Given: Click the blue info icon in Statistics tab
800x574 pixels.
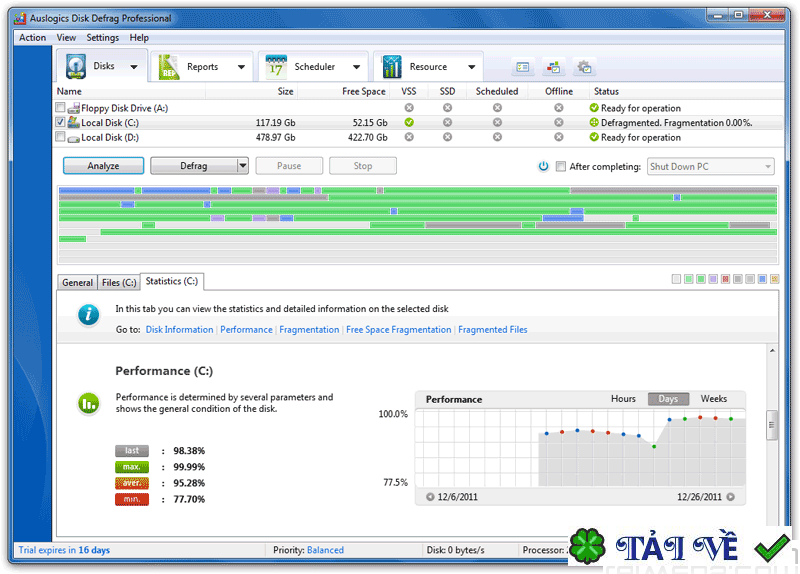Looking at the screenshot, I should (88, 314).
